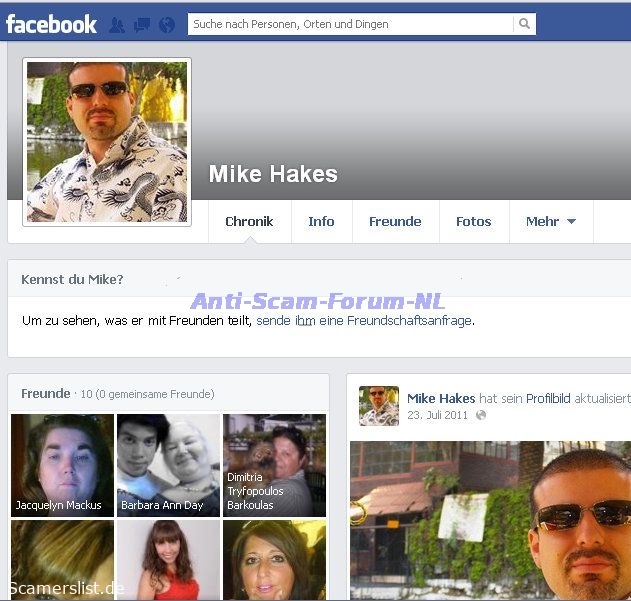631x601 pixels.
Task: Open the messages icon in header
Action: click(x=142, y=25)
